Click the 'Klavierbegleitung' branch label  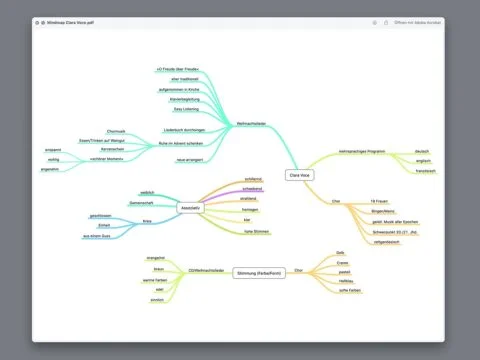tap(185, 99)
